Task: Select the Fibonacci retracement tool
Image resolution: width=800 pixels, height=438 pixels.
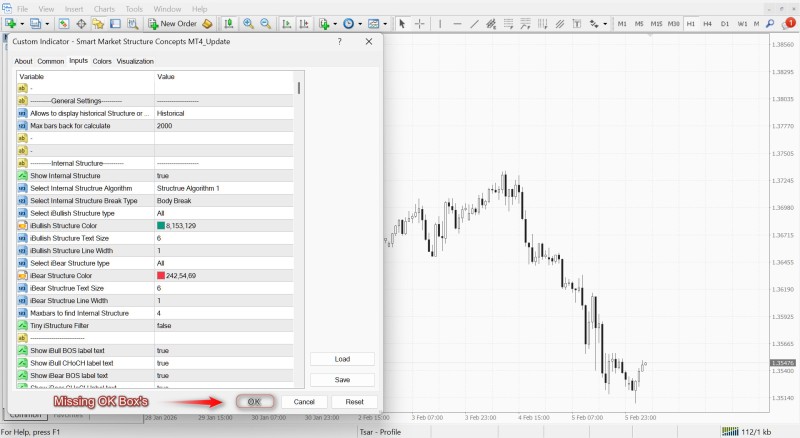Action: tap(509, 23)
